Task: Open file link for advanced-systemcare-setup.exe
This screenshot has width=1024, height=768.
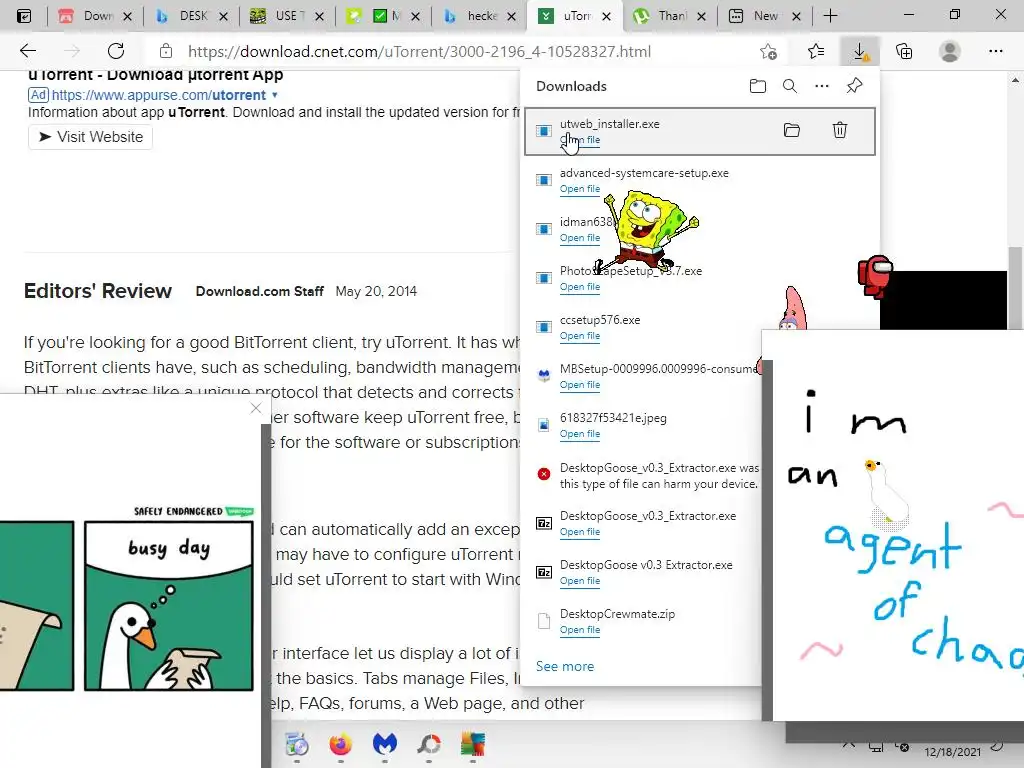Action: tap(579, 189)
